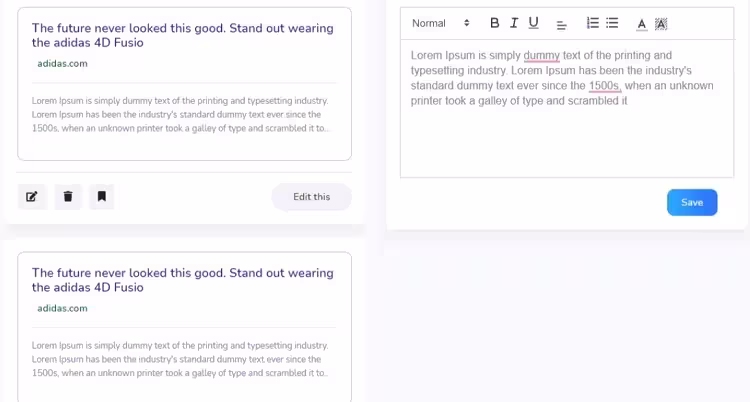This screenshot has height=402, width=750.
Task: Open adidas.com link in the second card
Action: pos(62,308)
